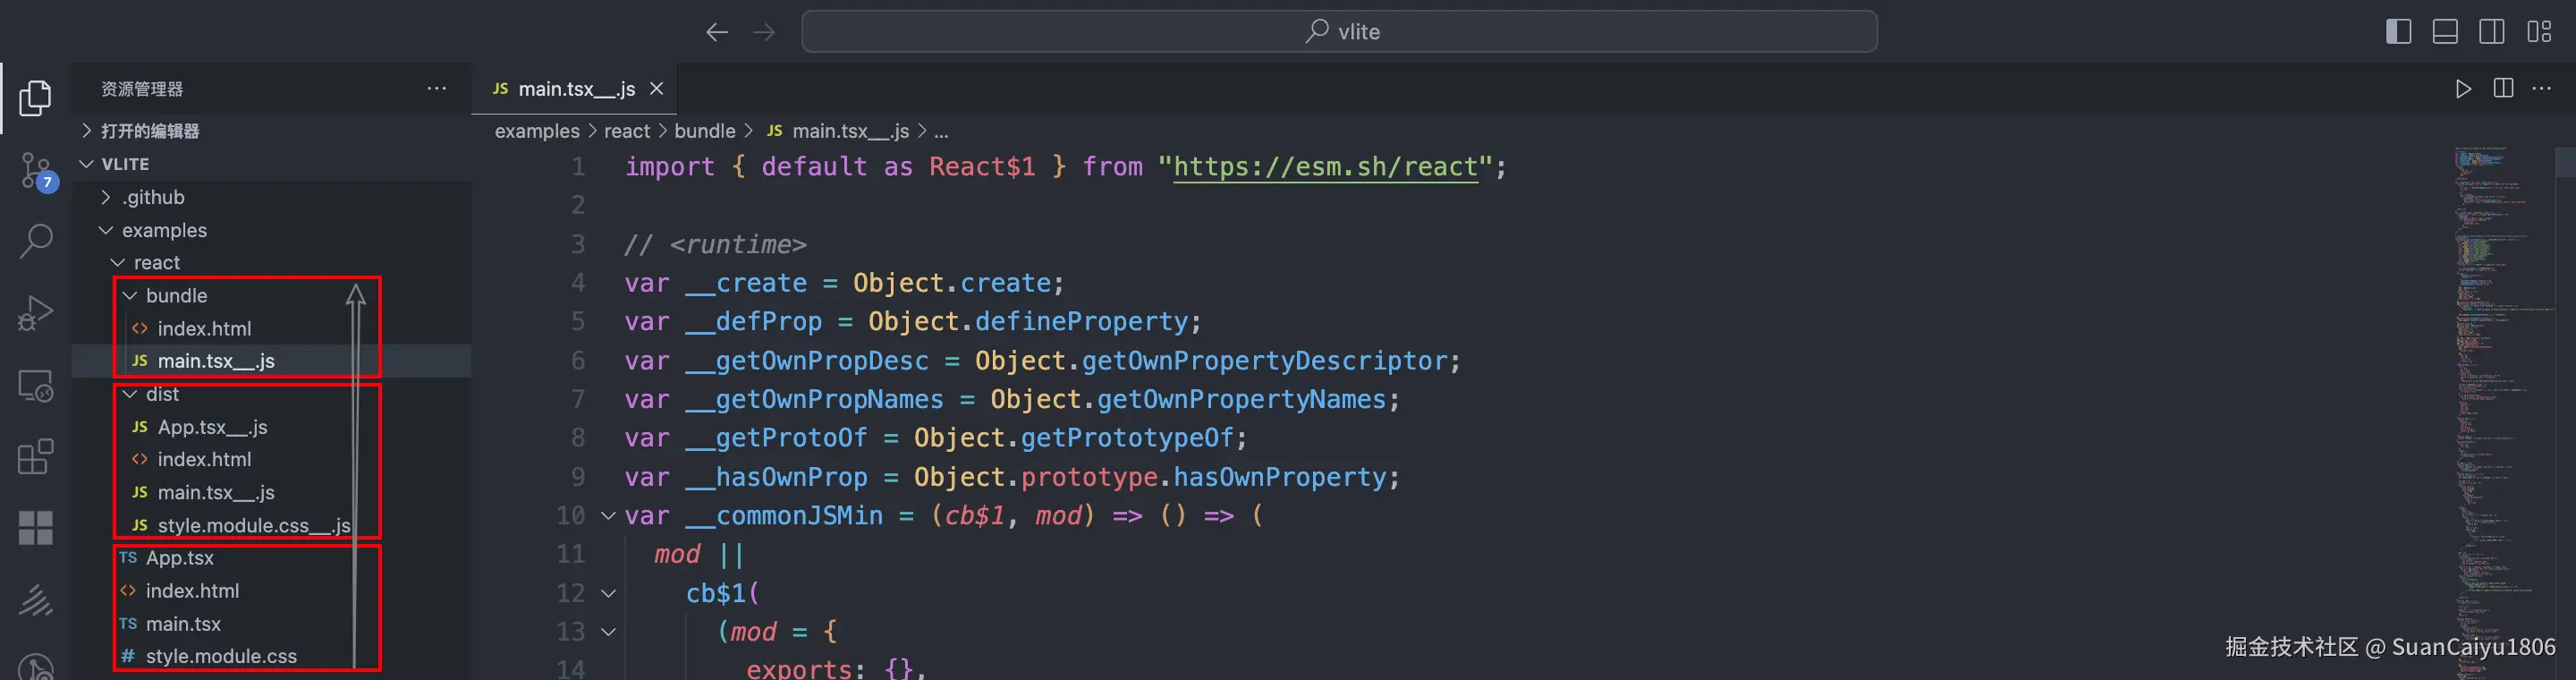Open App.tsx__.js in the dist folder
The width and height of the screenshot is (2576, 680).
(x=272, y=427)
